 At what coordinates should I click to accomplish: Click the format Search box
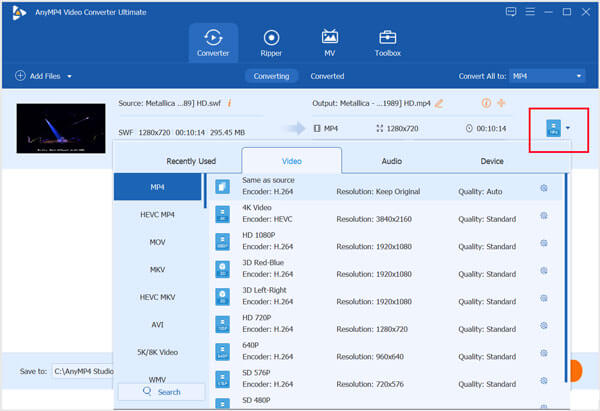tap(161, 392)
